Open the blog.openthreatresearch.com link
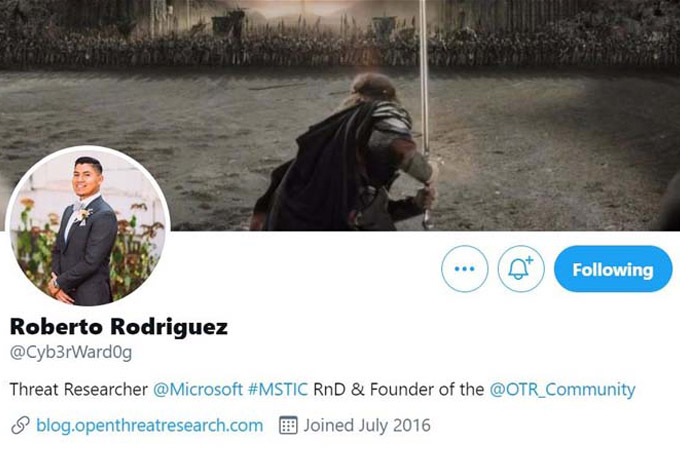The image size is (680, 450). (x=150, y=425)
